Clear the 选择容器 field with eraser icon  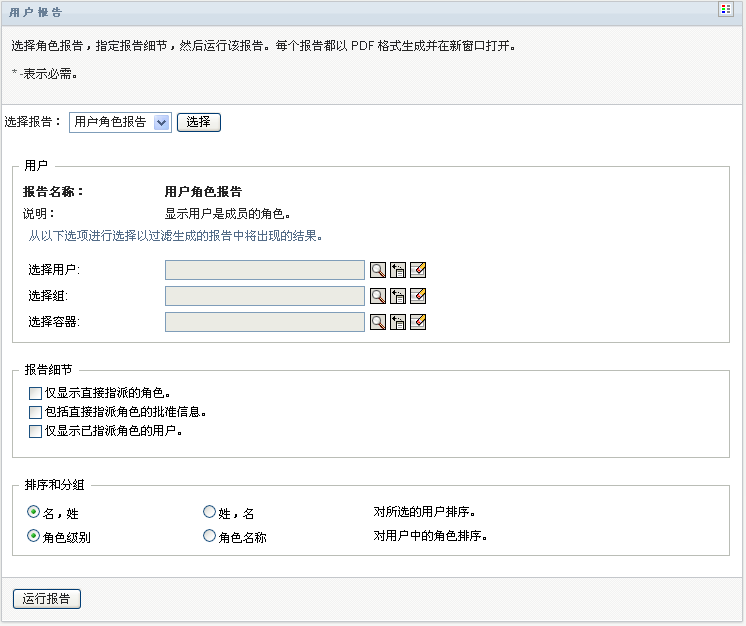coord(418,322)
